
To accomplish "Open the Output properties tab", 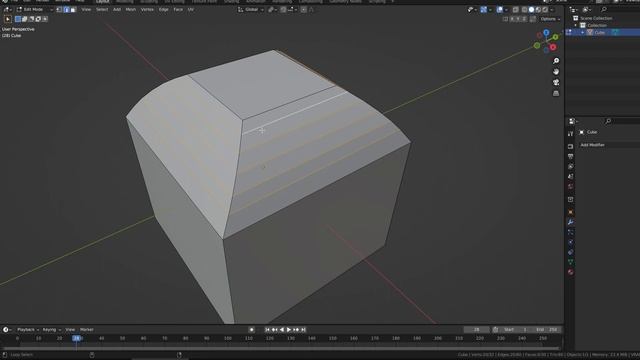I will pyautogui.click(x=570, y=156).
